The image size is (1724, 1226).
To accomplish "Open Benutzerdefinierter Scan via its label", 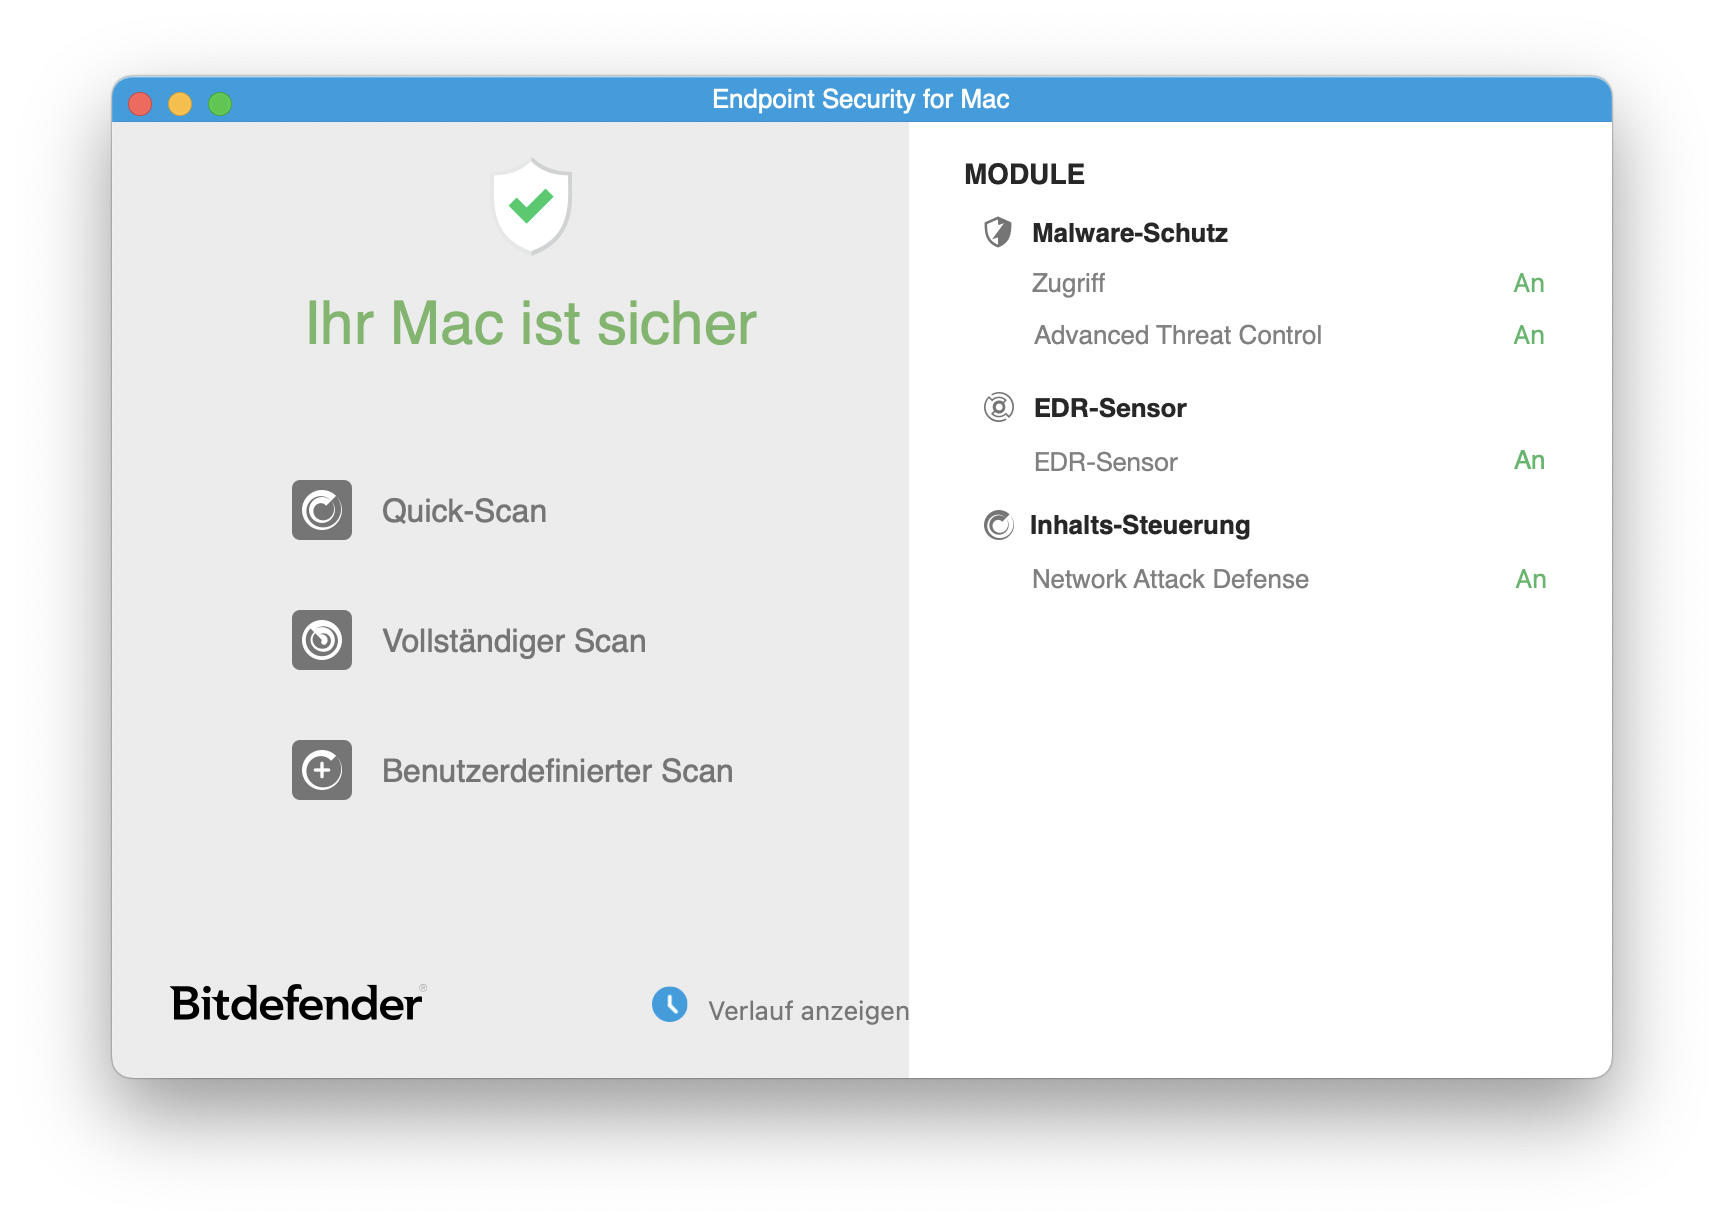I will pyautogui.click(x=557, y=771).
